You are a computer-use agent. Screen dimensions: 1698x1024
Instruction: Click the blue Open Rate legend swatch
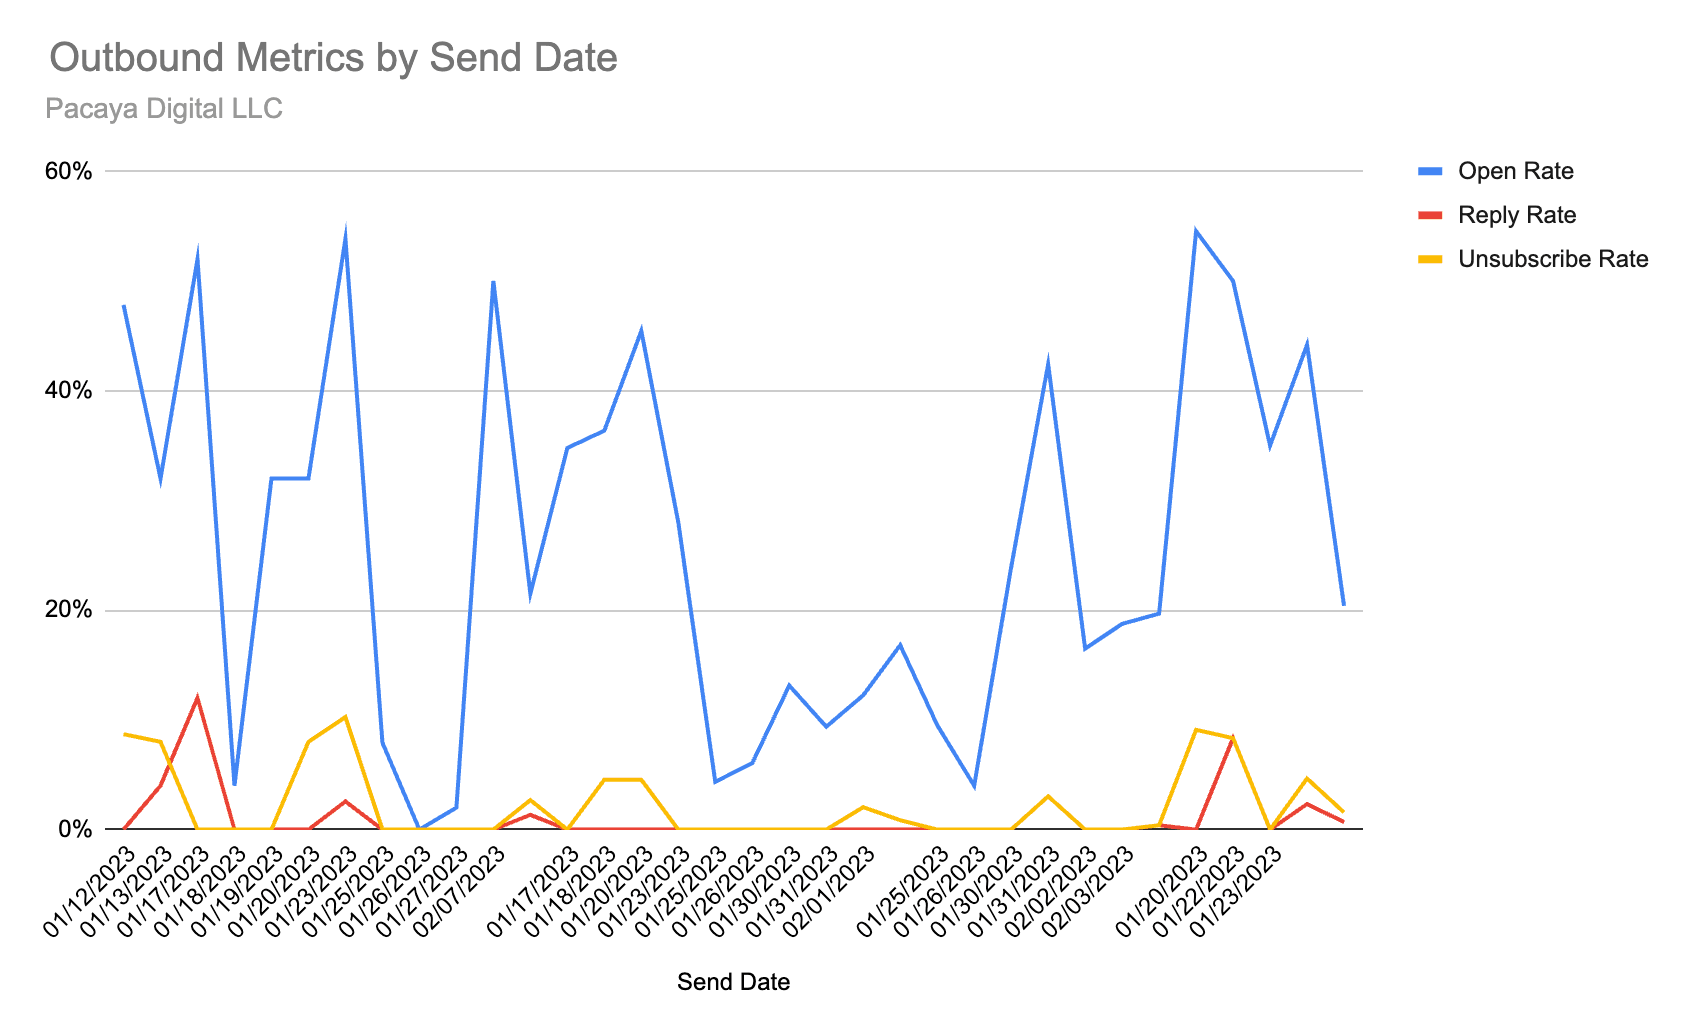point(1430,172)
